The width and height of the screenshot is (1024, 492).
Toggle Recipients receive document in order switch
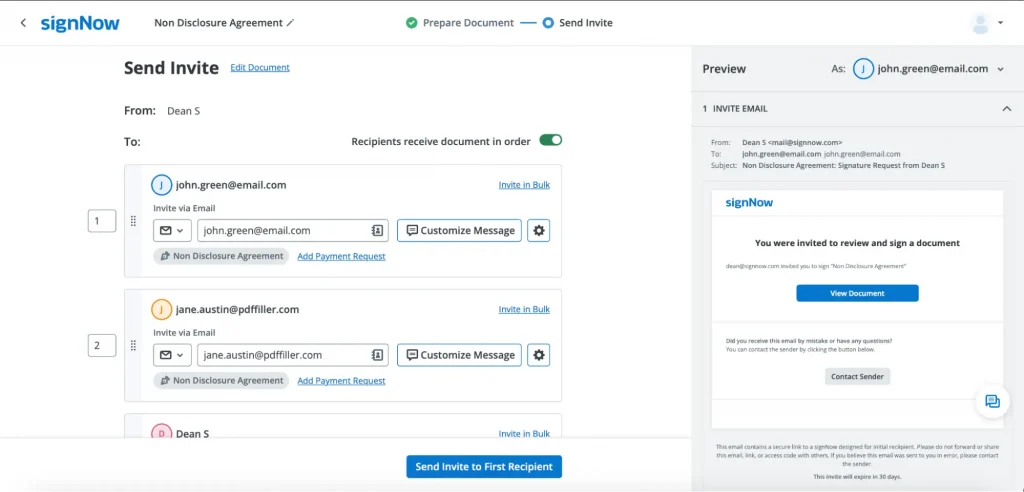550,141
